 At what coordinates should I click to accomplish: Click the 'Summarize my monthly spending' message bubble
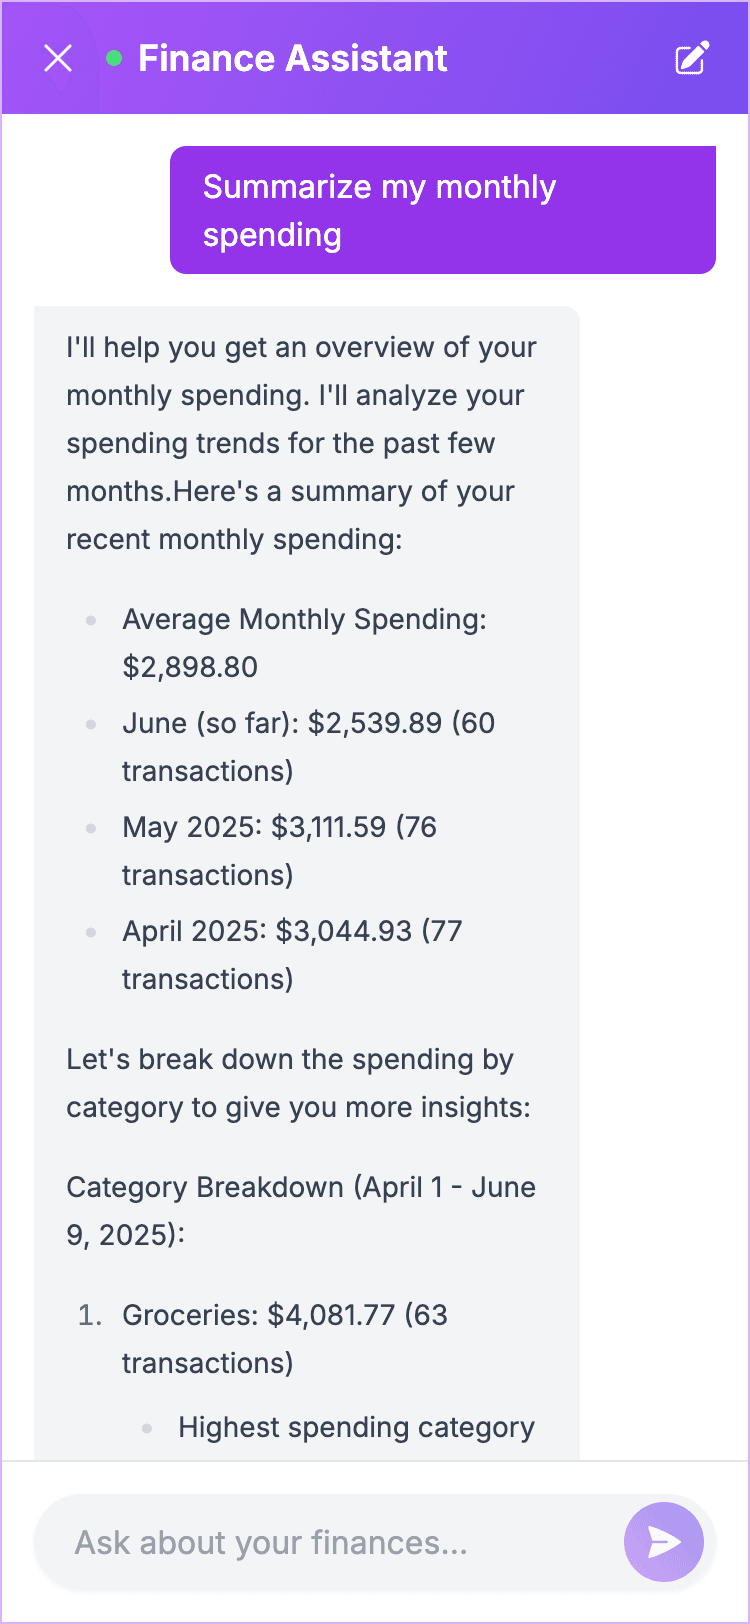coord(443,209)
